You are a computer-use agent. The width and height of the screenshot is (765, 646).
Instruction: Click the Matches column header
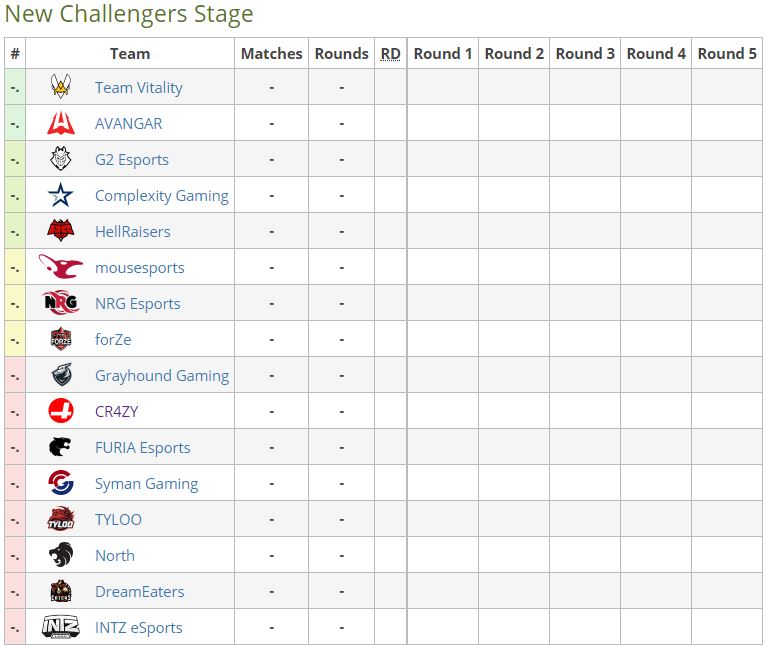click(272, 54)
